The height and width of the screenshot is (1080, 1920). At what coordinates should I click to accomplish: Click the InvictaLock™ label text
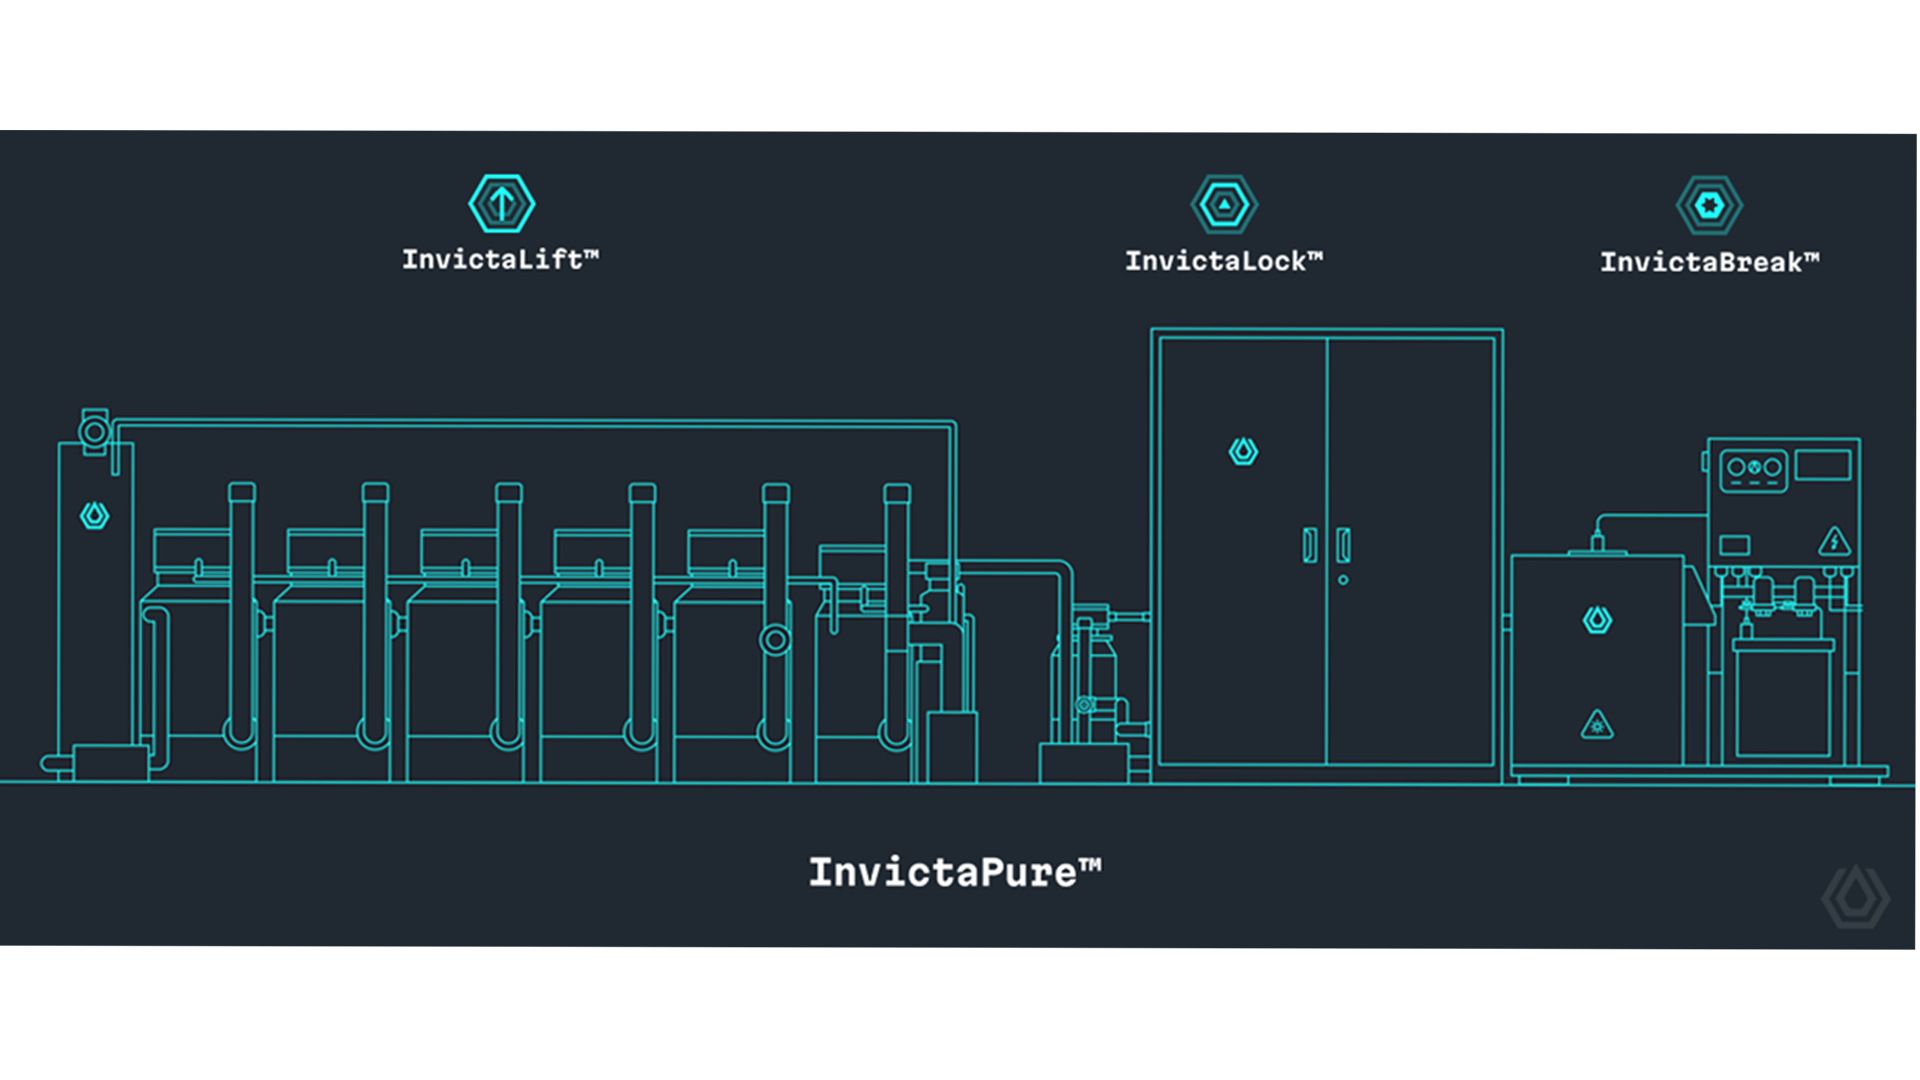[1223, 262]
